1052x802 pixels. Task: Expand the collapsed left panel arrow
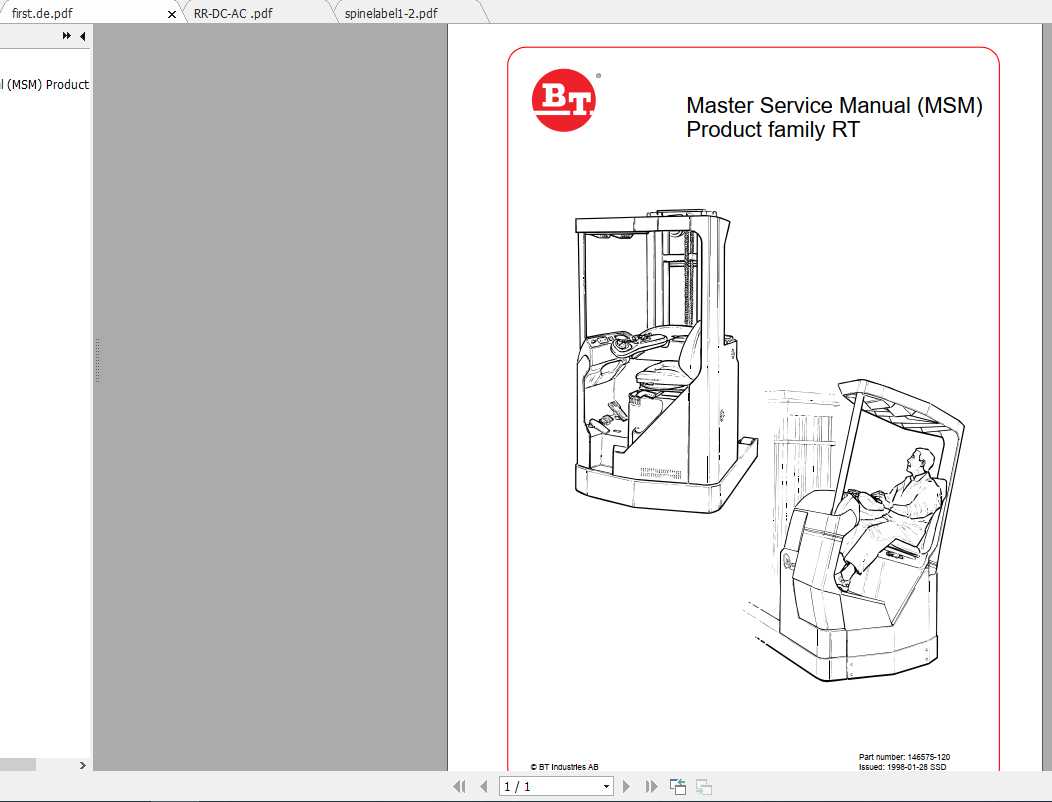(82, 764)
